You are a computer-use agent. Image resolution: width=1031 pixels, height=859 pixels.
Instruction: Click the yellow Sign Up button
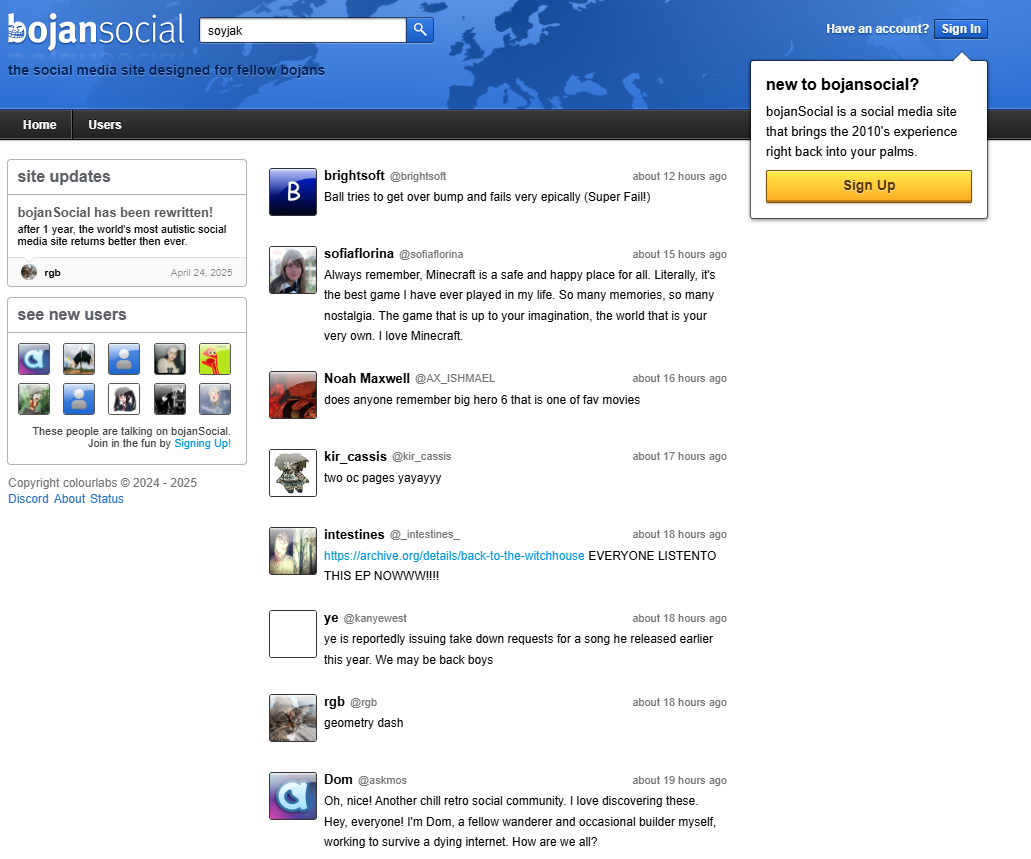click(x=868, y=186)
